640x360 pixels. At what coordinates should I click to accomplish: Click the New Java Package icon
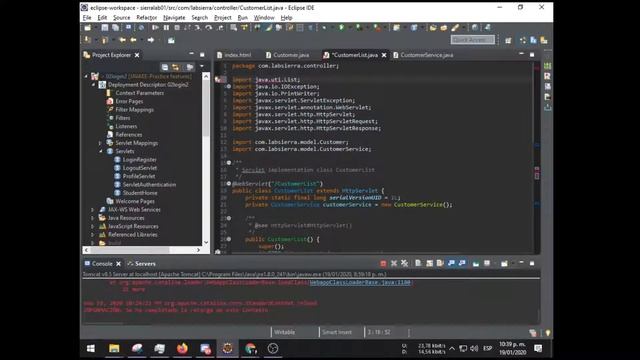[396, 28]
